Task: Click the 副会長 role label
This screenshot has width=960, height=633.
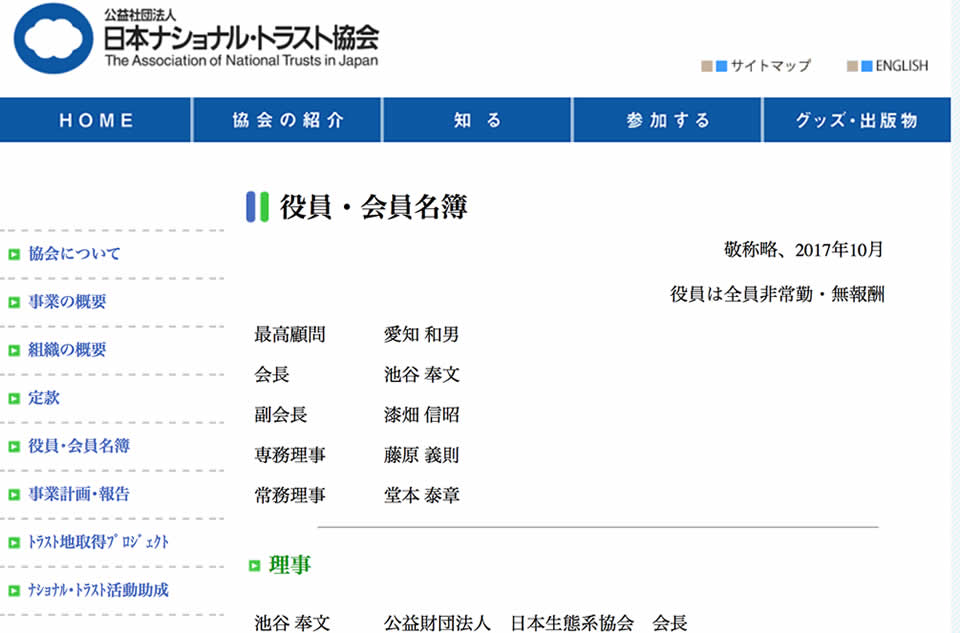Action: coord(281,414)
